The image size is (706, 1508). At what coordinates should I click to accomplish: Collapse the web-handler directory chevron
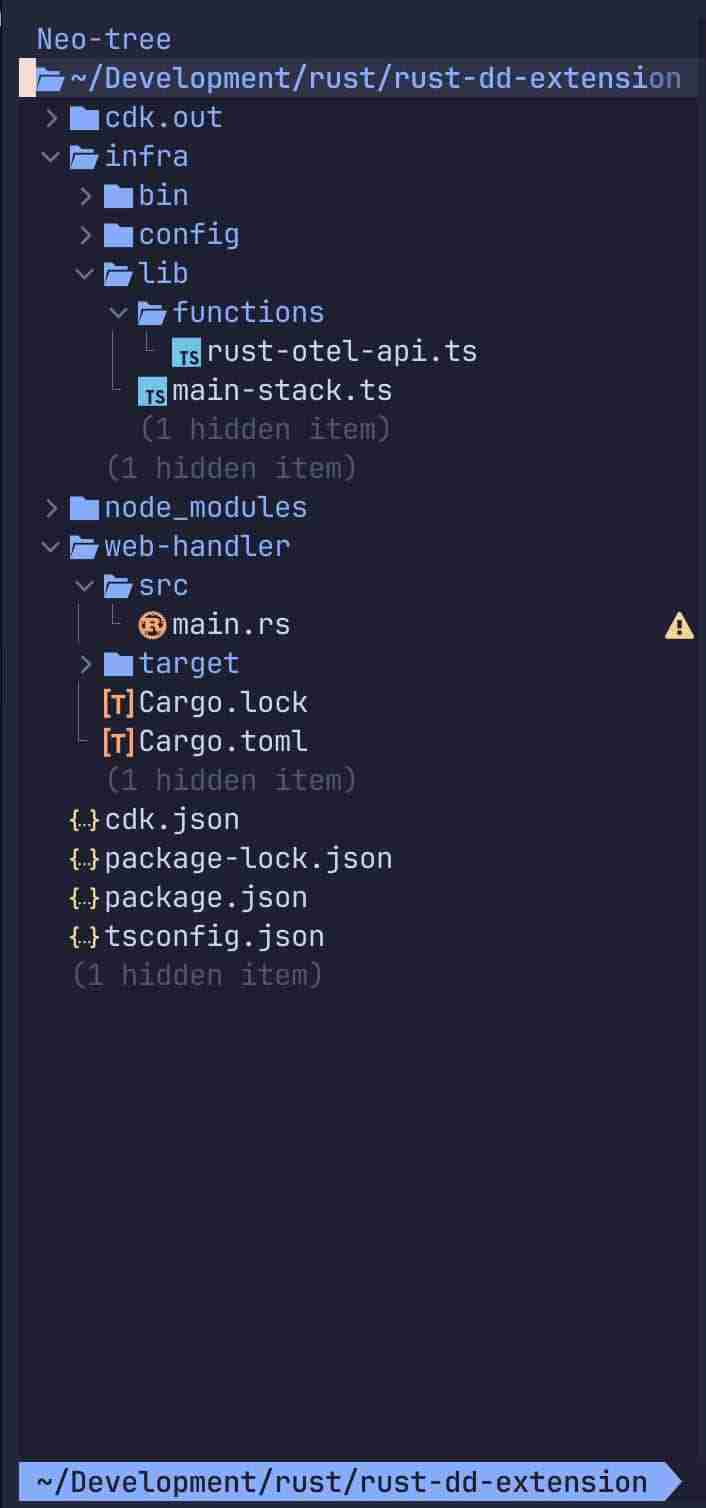click(x=51, y=547)
